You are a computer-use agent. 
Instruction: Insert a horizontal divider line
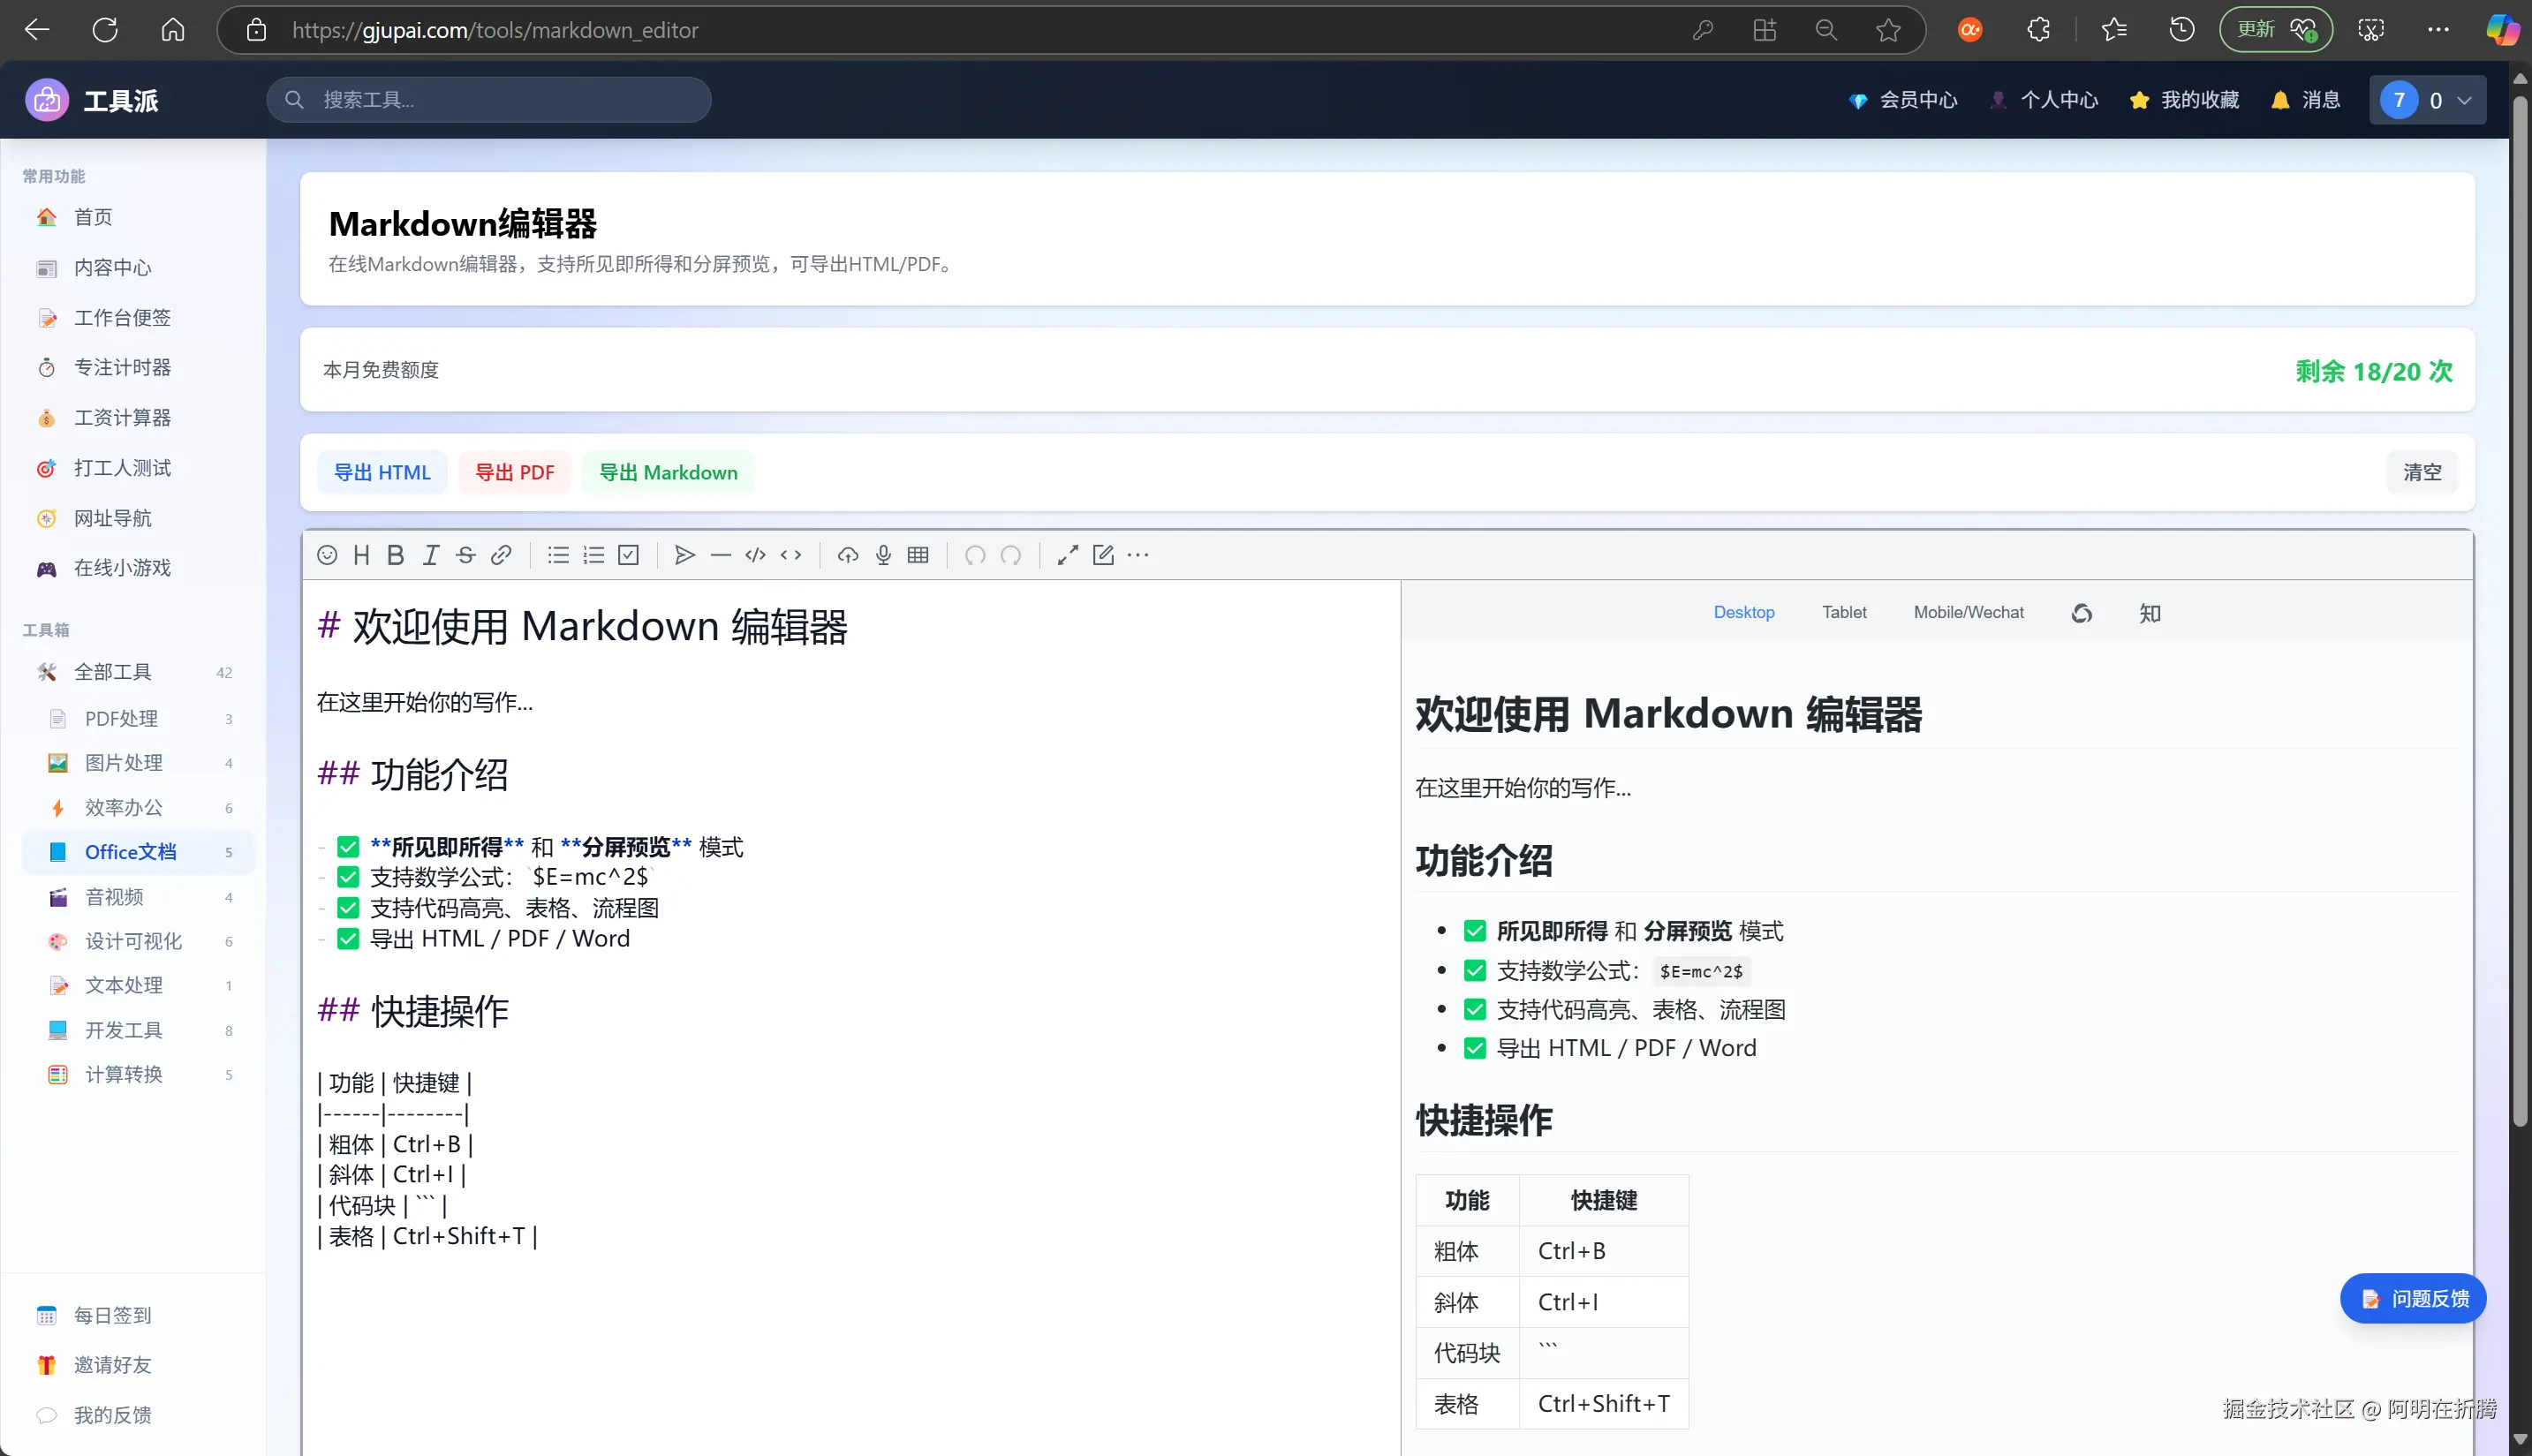pyautogui.click(x=721, y=555)
